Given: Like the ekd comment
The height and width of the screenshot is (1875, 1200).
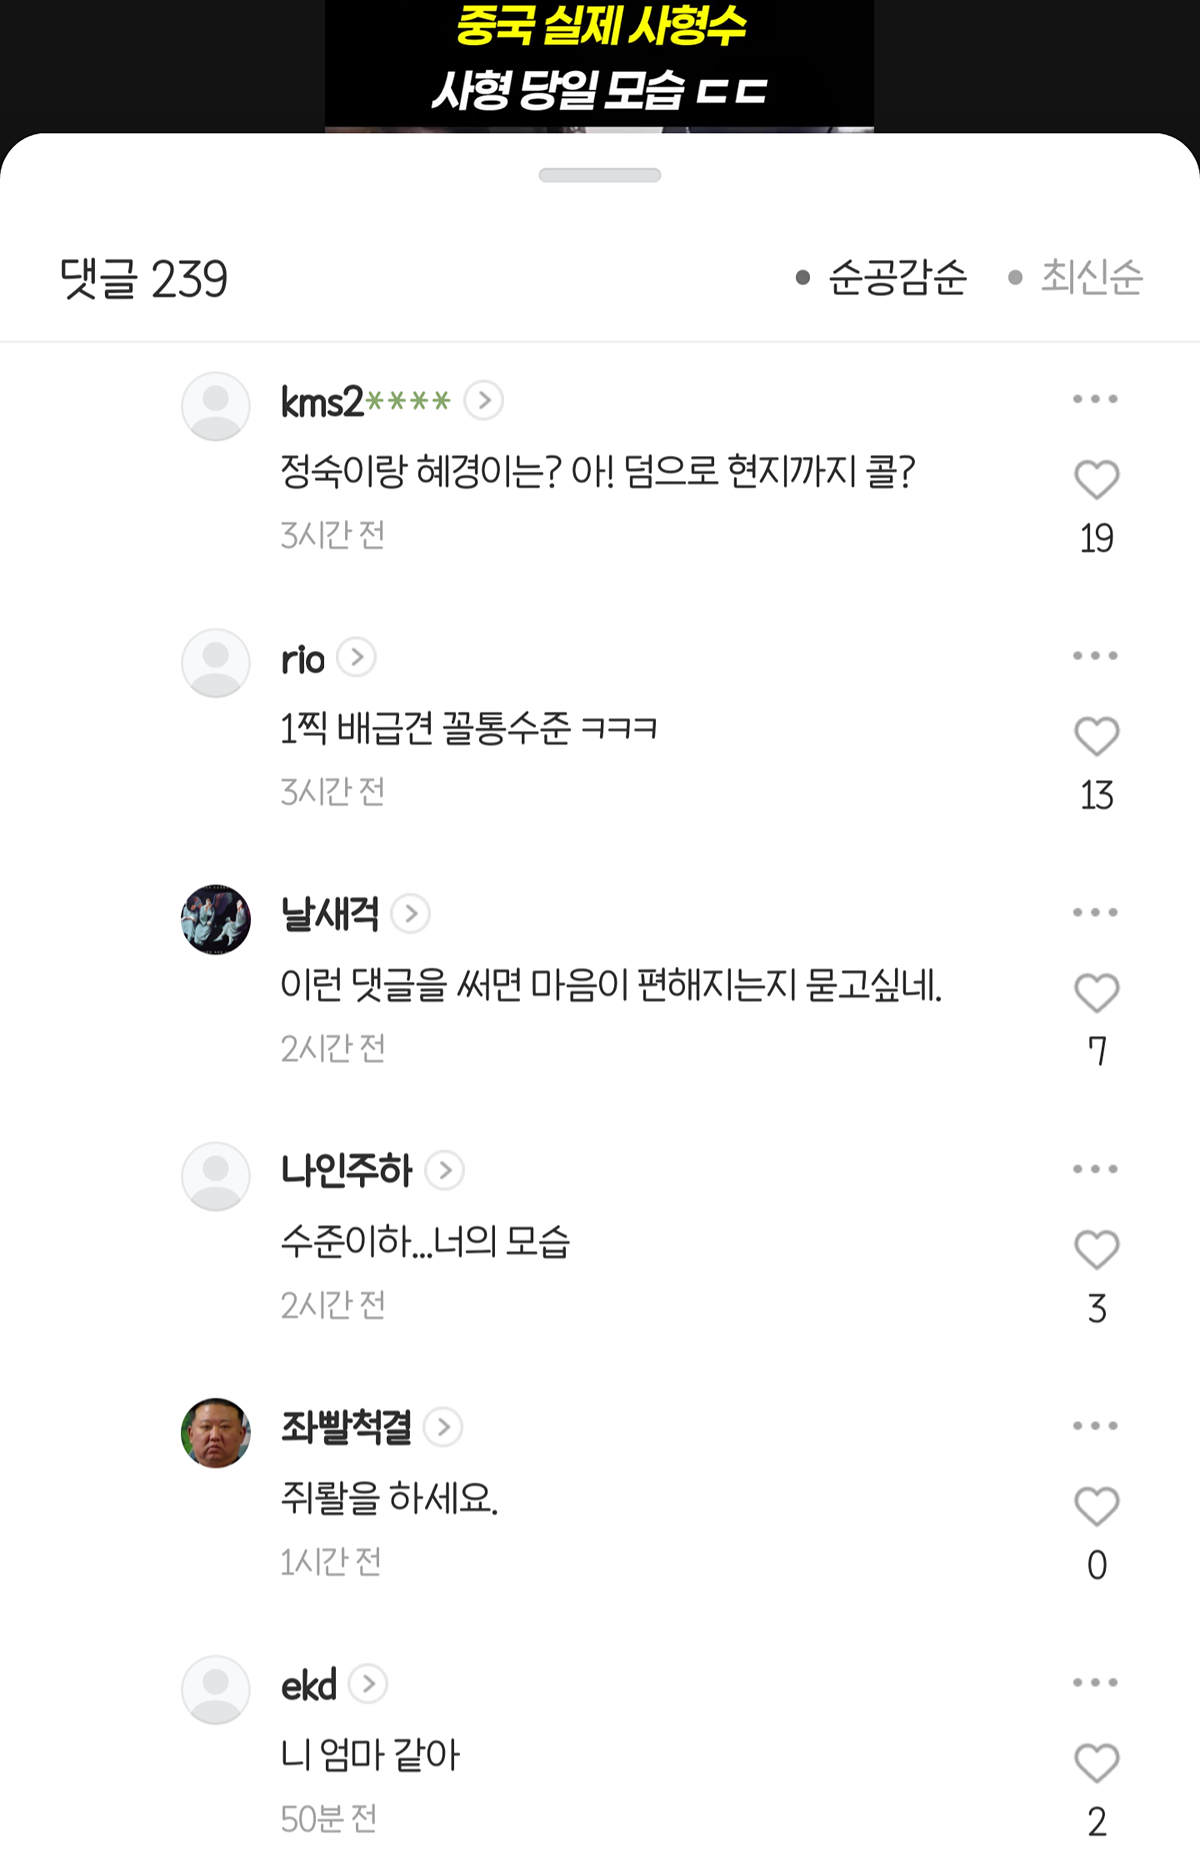Looking at the screenshot, I should pos(1096,1764).
